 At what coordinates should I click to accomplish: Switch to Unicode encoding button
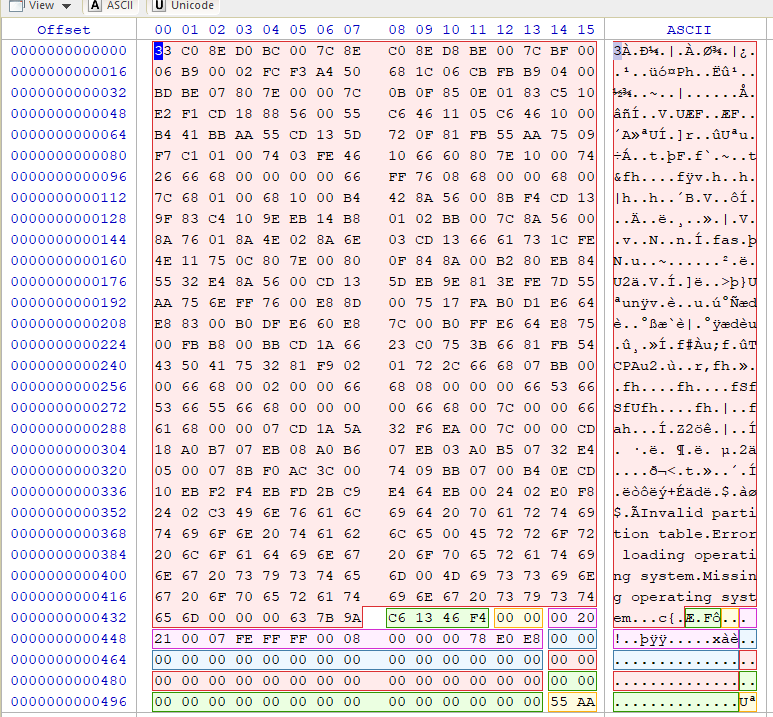[x=184, y=5]
